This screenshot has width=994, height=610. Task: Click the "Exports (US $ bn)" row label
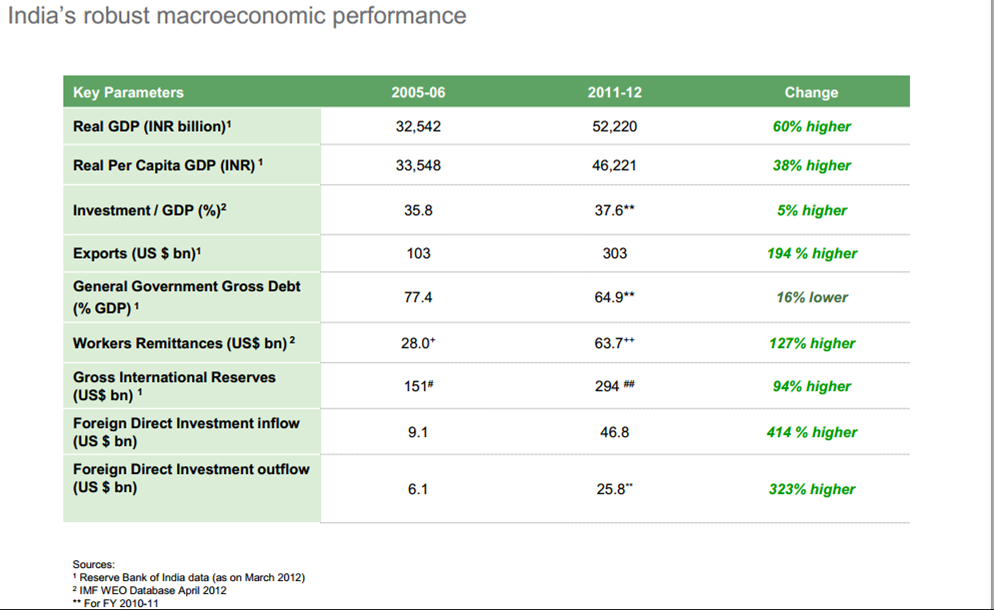coord(137,253)
